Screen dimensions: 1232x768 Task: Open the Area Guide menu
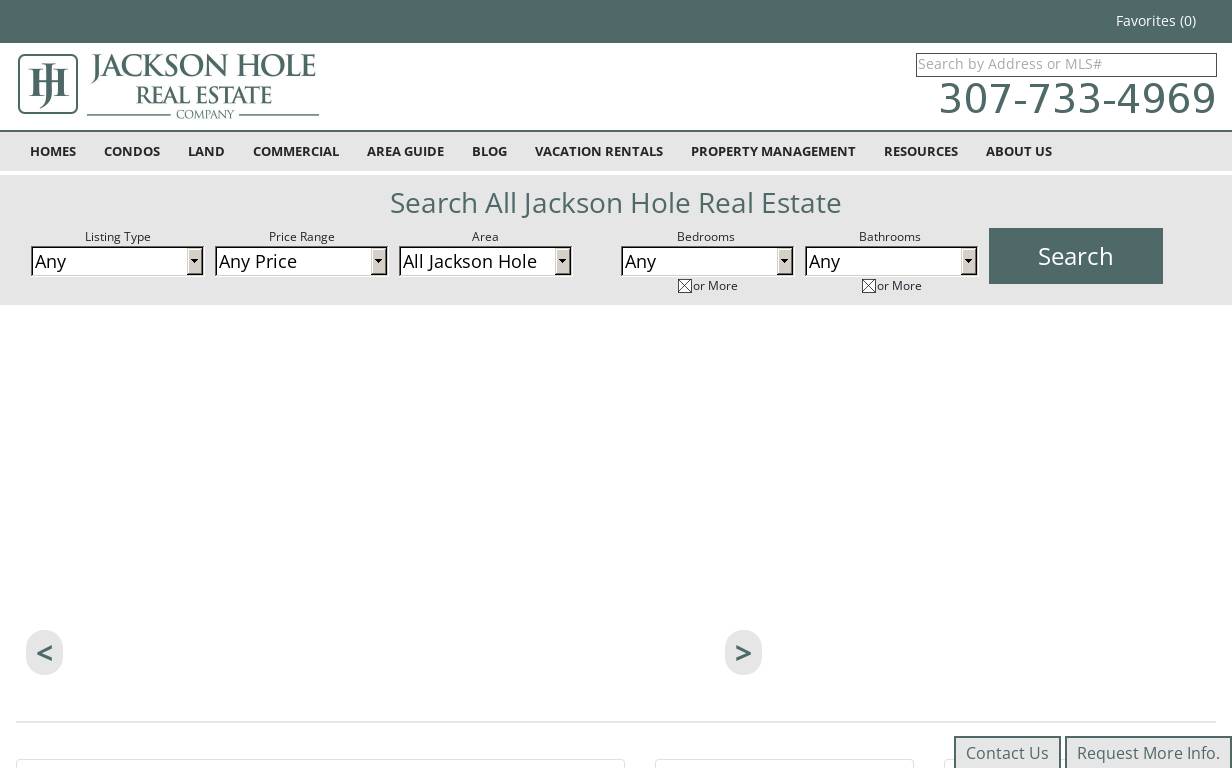click(x=405, y=151)
